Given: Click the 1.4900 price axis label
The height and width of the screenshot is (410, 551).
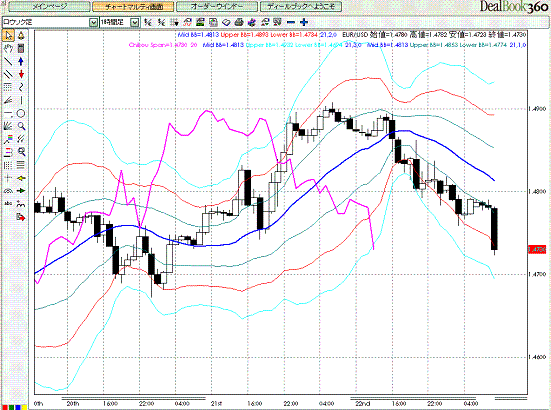Looking at the screenshot, I should click(537, 109).
